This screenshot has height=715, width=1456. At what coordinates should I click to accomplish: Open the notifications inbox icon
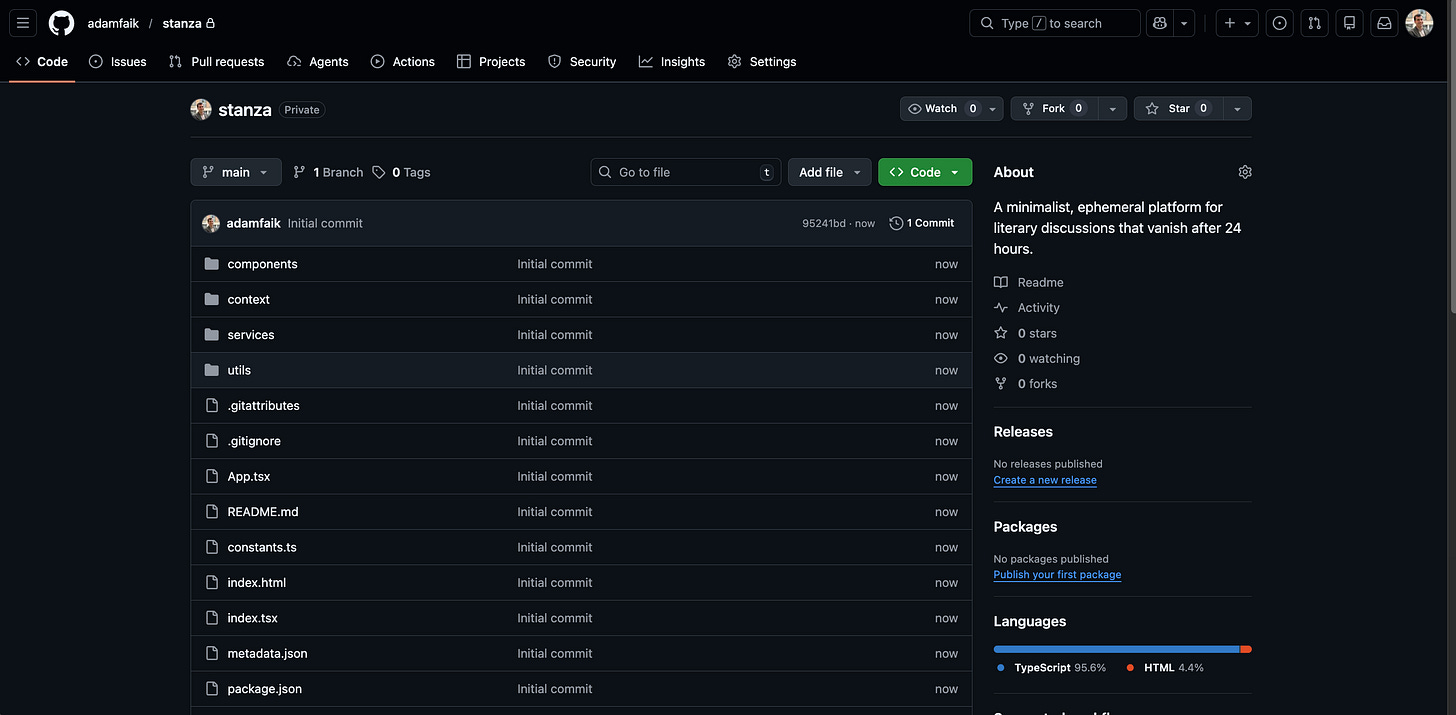point(1383,22)
